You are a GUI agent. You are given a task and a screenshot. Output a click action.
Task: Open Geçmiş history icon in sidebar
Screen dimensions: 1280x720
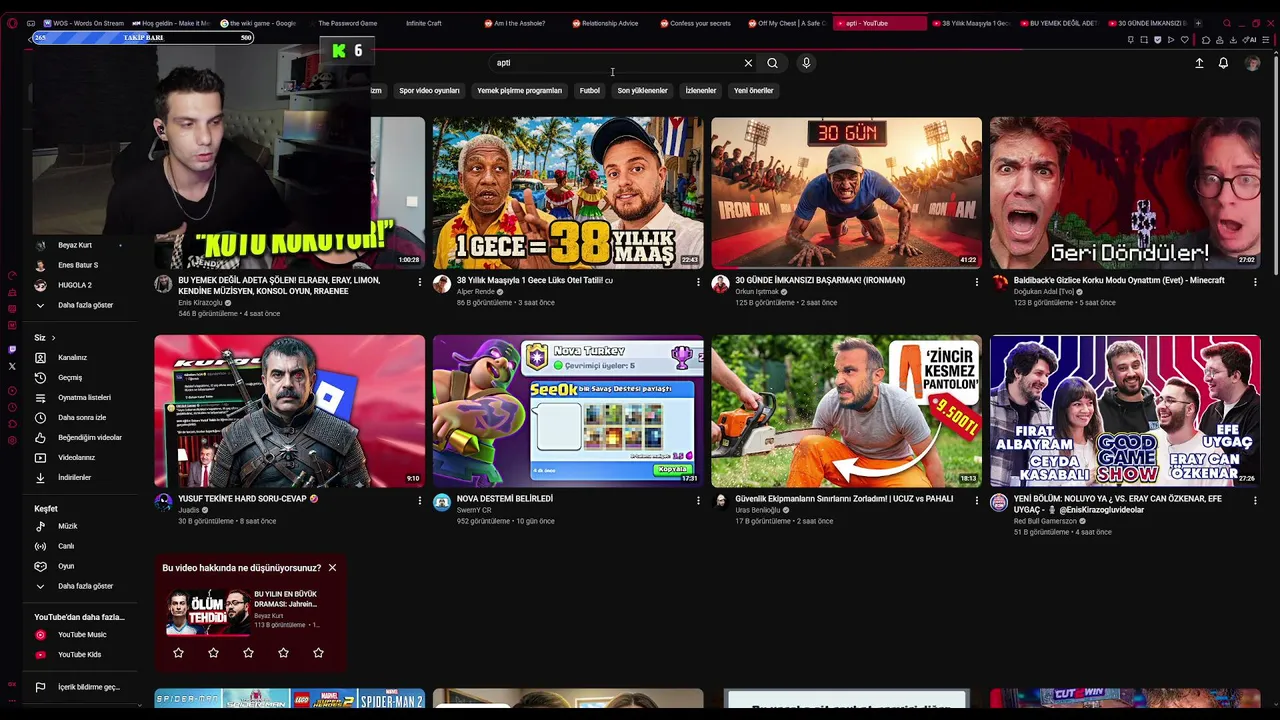pyautogui.click(x=40, y=377)
